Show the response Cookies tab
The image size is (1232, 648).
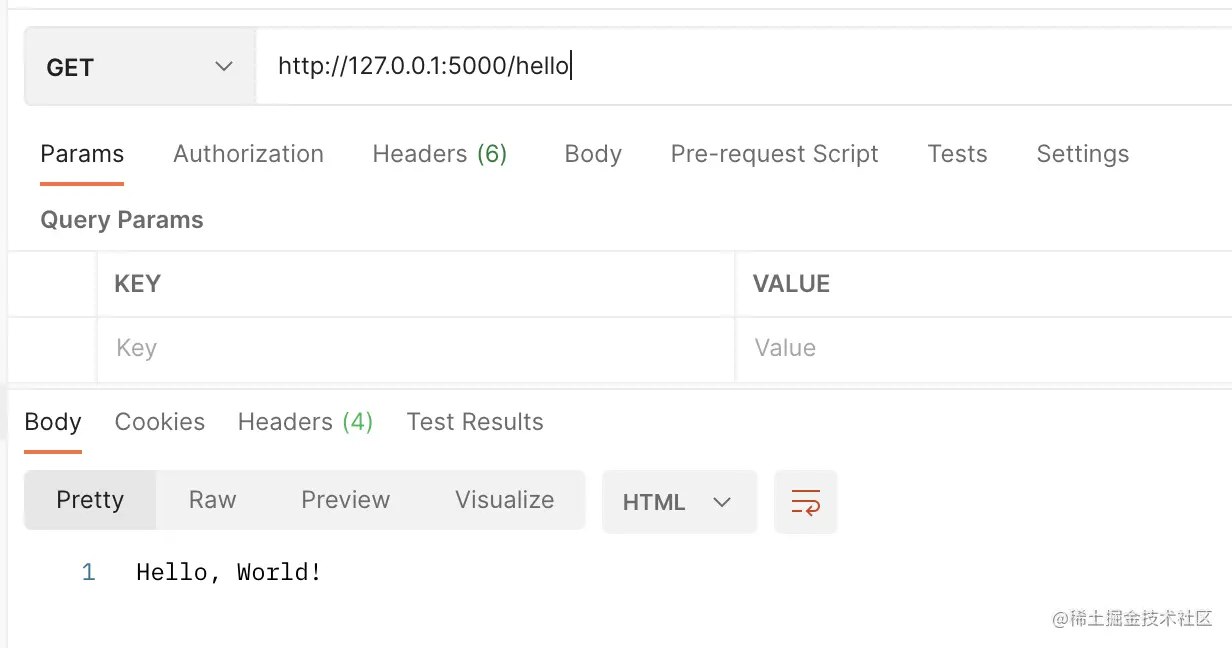click(160, 422)
